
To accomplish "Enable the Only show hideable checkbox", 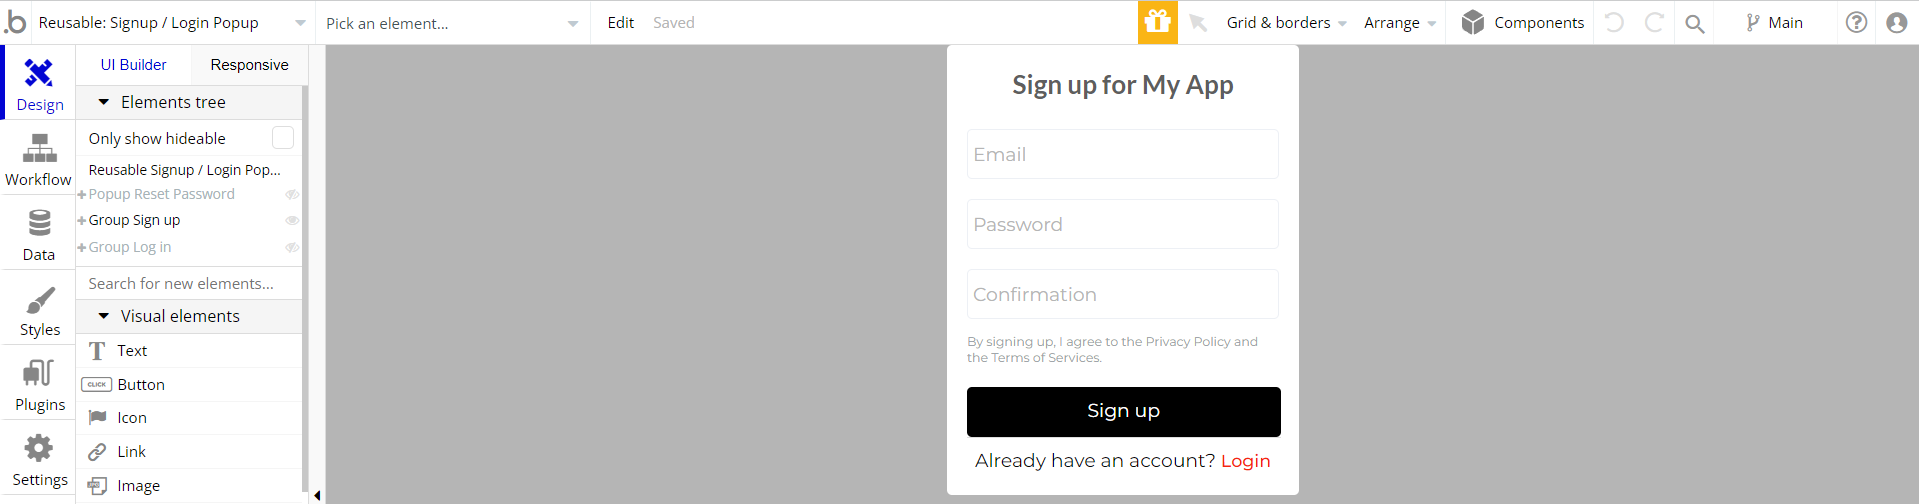I will click(x=283, y=138).
